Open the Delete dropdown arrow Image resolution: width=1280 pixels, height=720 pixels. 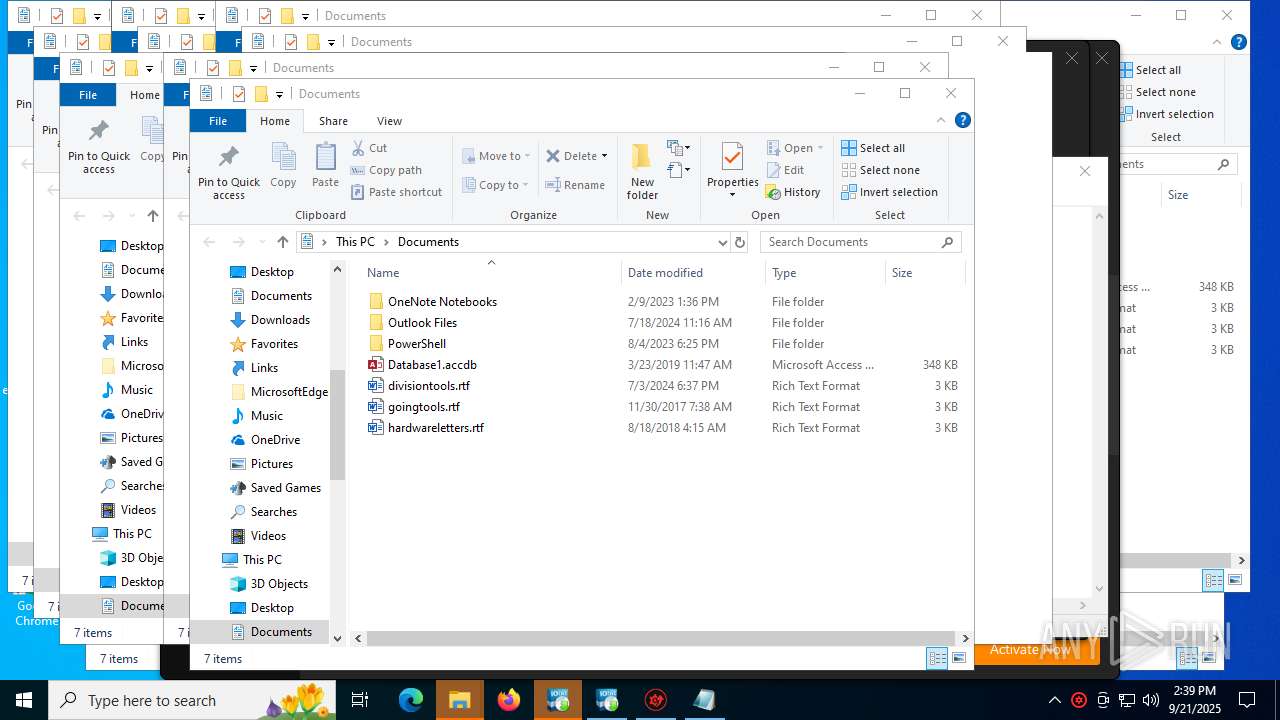click(x=605, y=156)
